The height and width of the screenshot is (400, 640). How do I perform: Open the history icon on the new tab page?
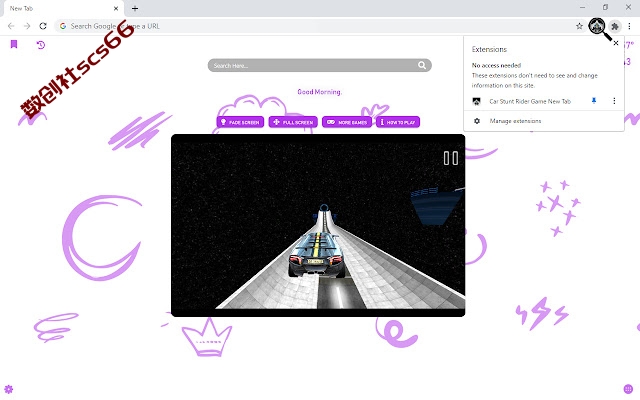[x=40, y=44]
